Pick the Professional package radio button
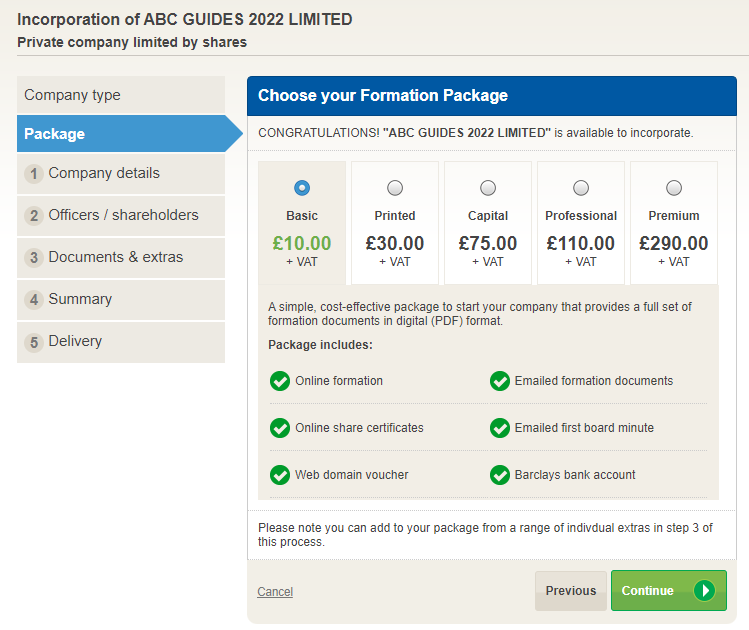The height and width of the screenshot is (630, 749). 581,188
